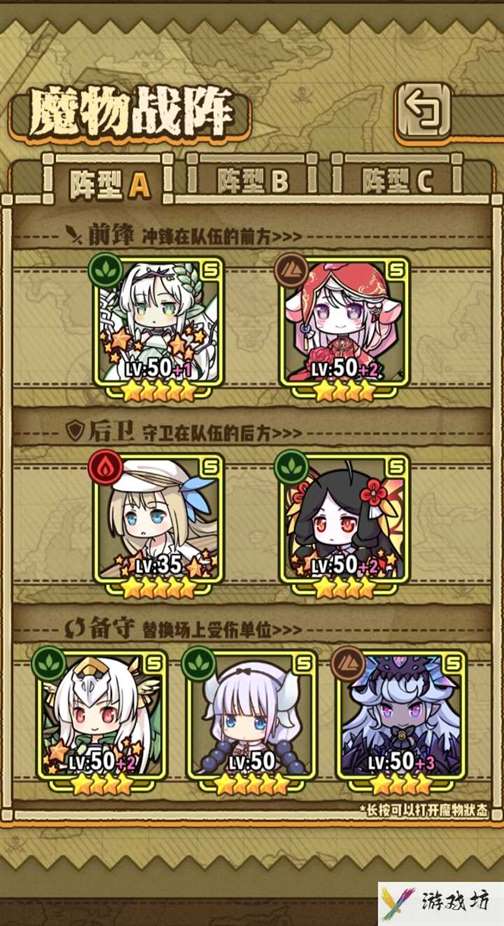Click the 后卫 shield icon header
Screen dimensions: 504x926
pos(74,432)
